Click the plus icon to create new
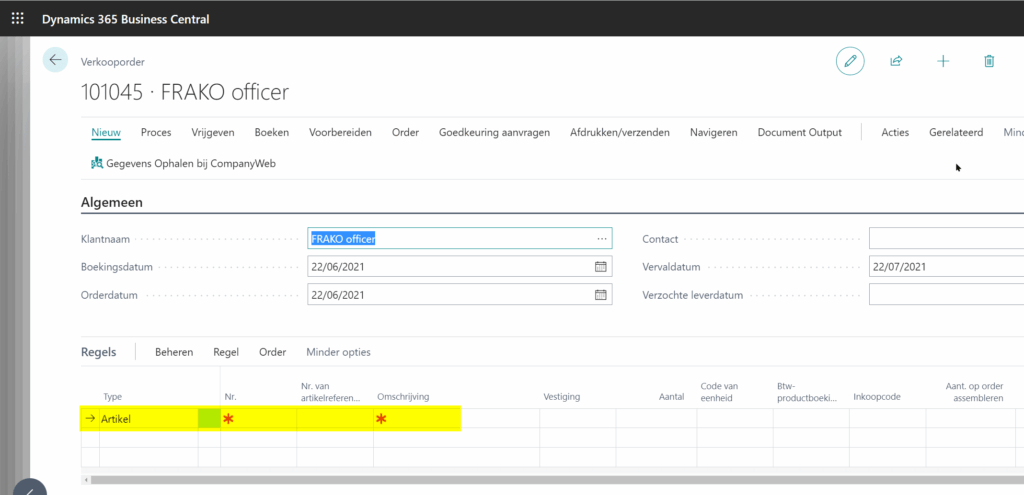Viewport: 1024px width, 495px height. [943, 61]
